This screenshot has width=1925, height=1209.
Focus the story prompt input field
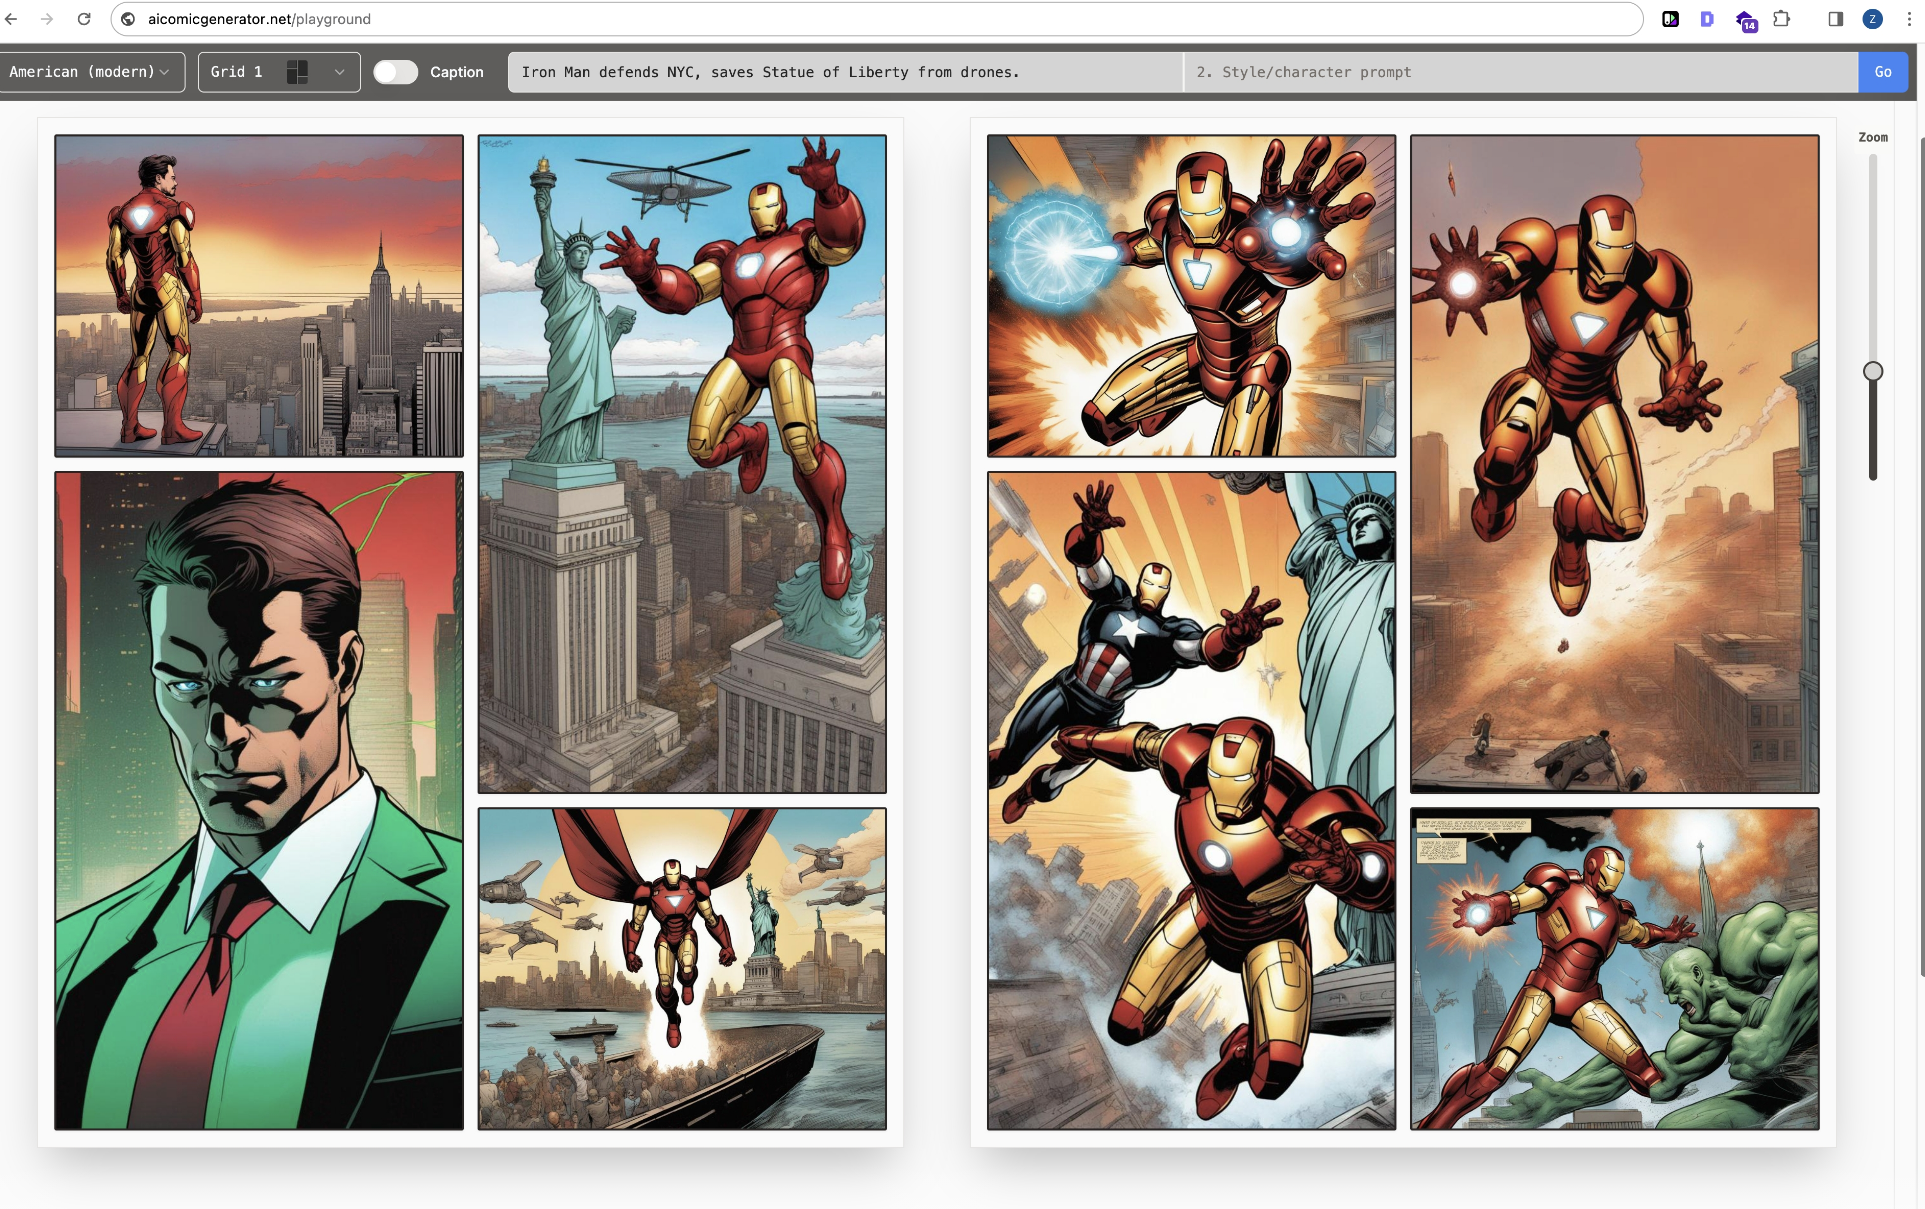pyautogui.click(x=845, y=72)
